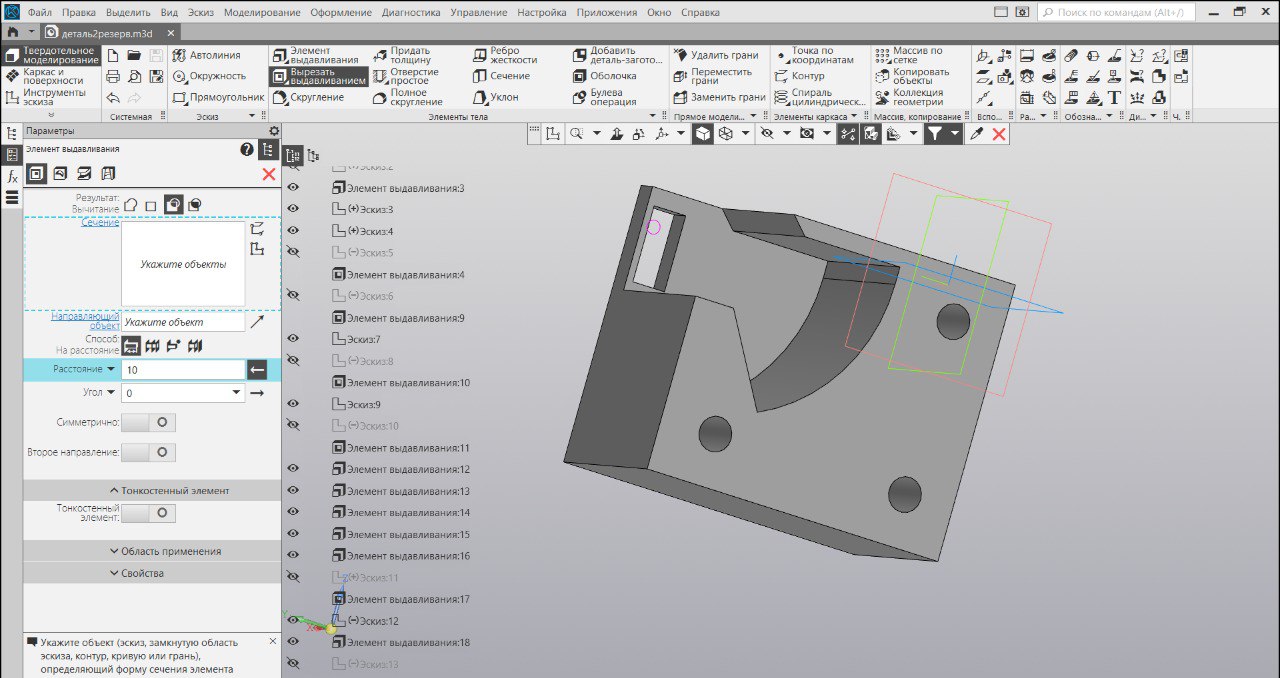Select the Автолиния sketch tool
The height and width of the screenshot is (678, 1280).
pyautogui.click(x=206, y=55)
